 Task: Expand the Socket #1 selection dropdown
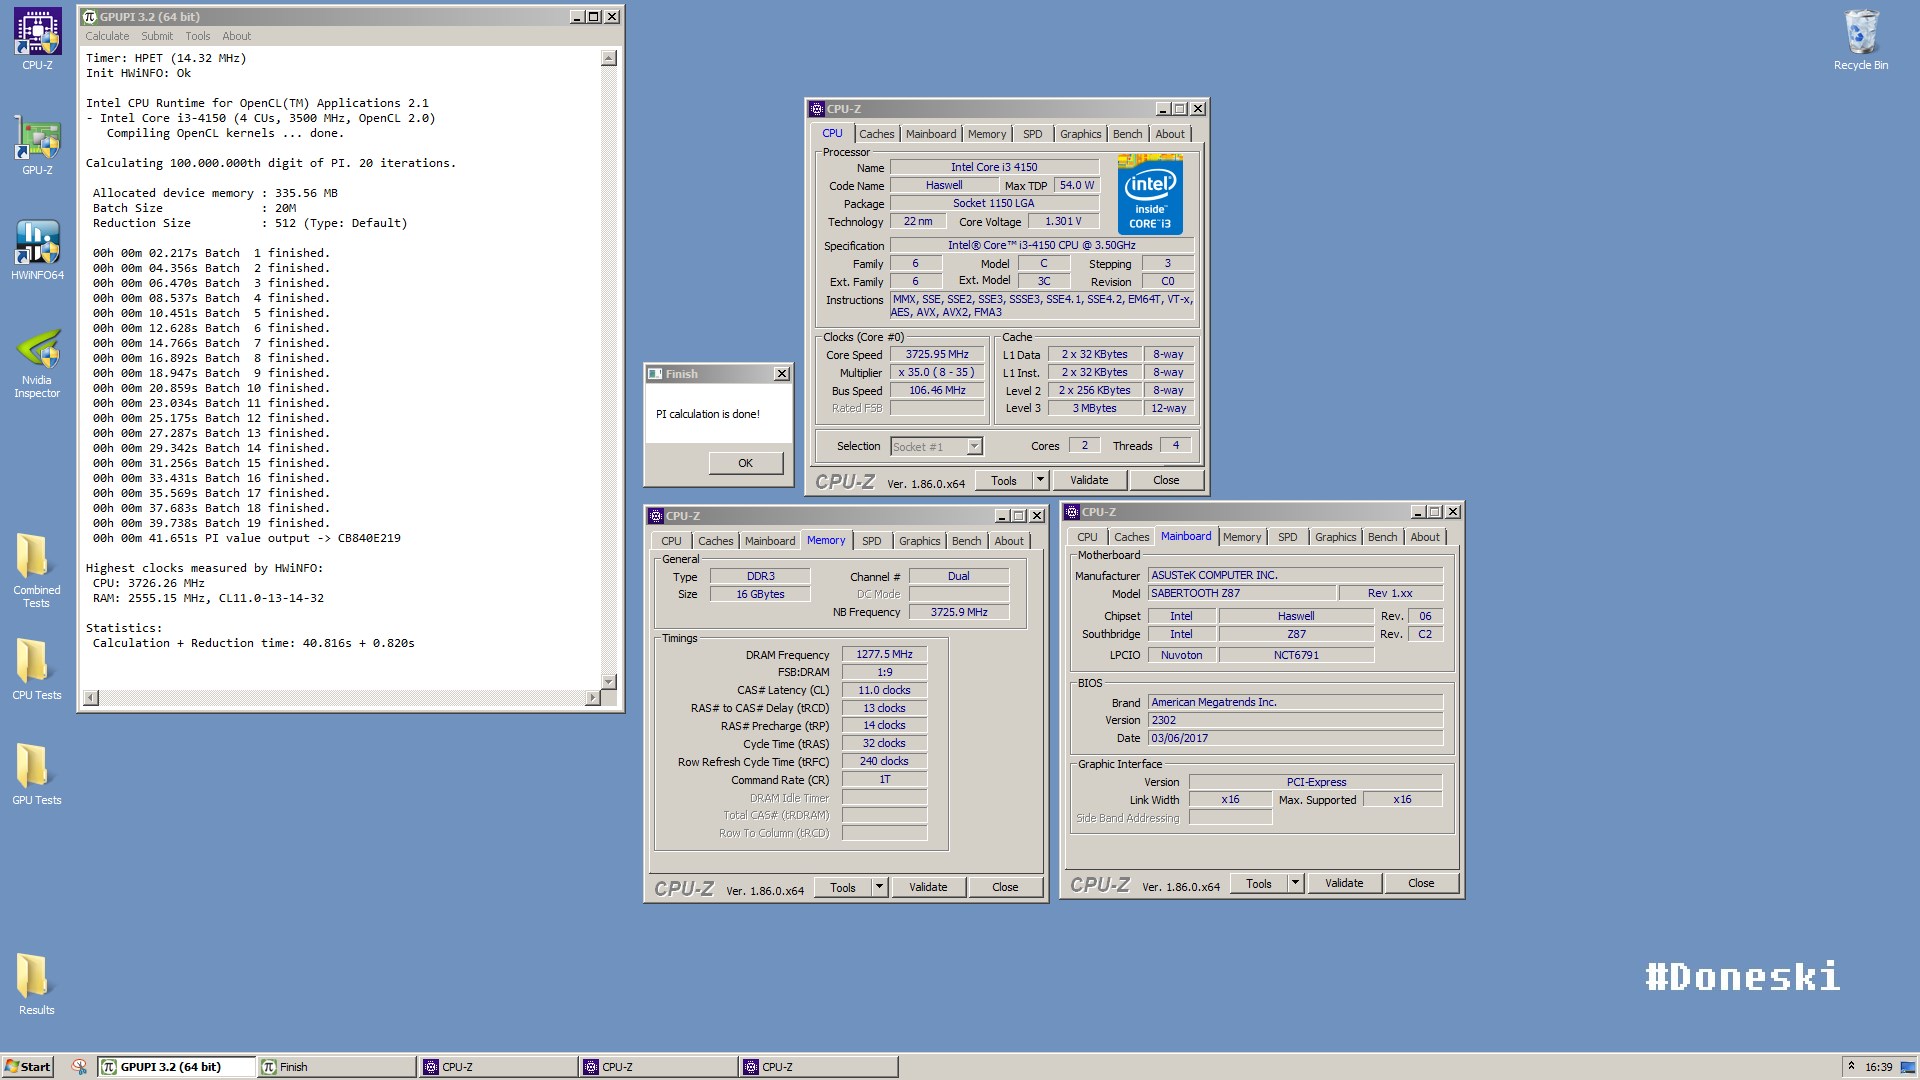pyautogui.click(x=975, y=447)
